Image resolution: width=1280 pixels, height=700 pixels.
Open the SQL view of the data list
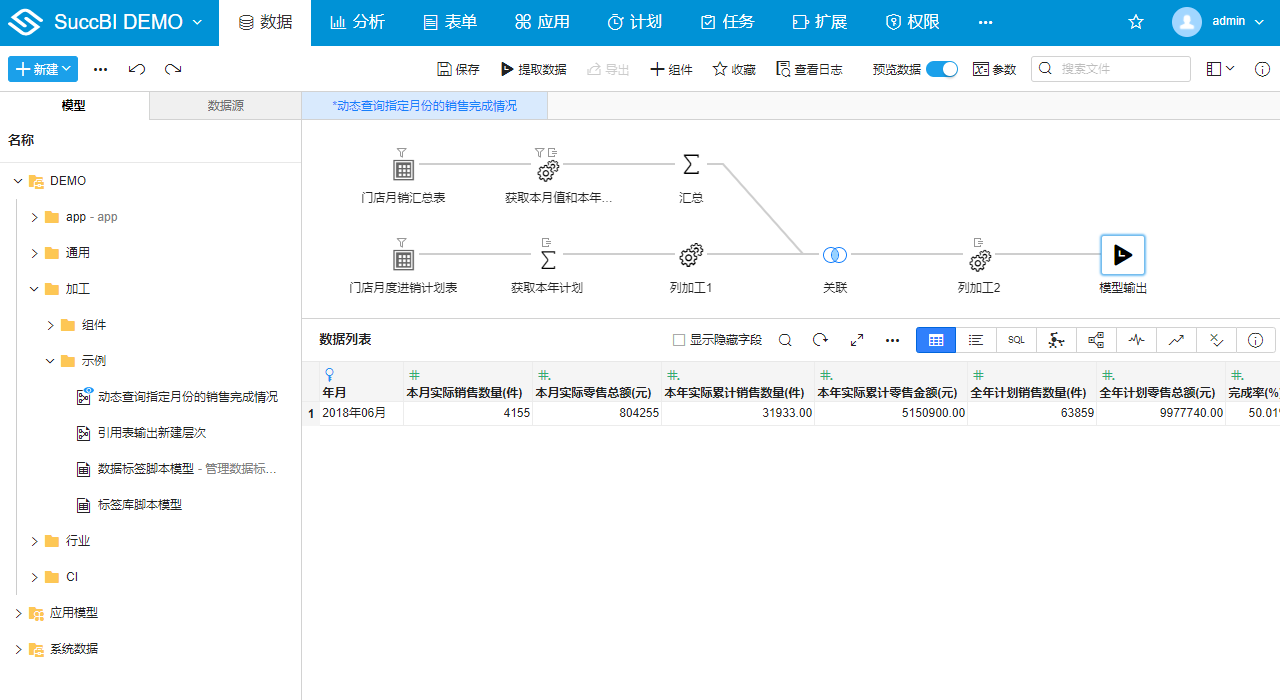pyautogui.click(x=1016, y=340)
